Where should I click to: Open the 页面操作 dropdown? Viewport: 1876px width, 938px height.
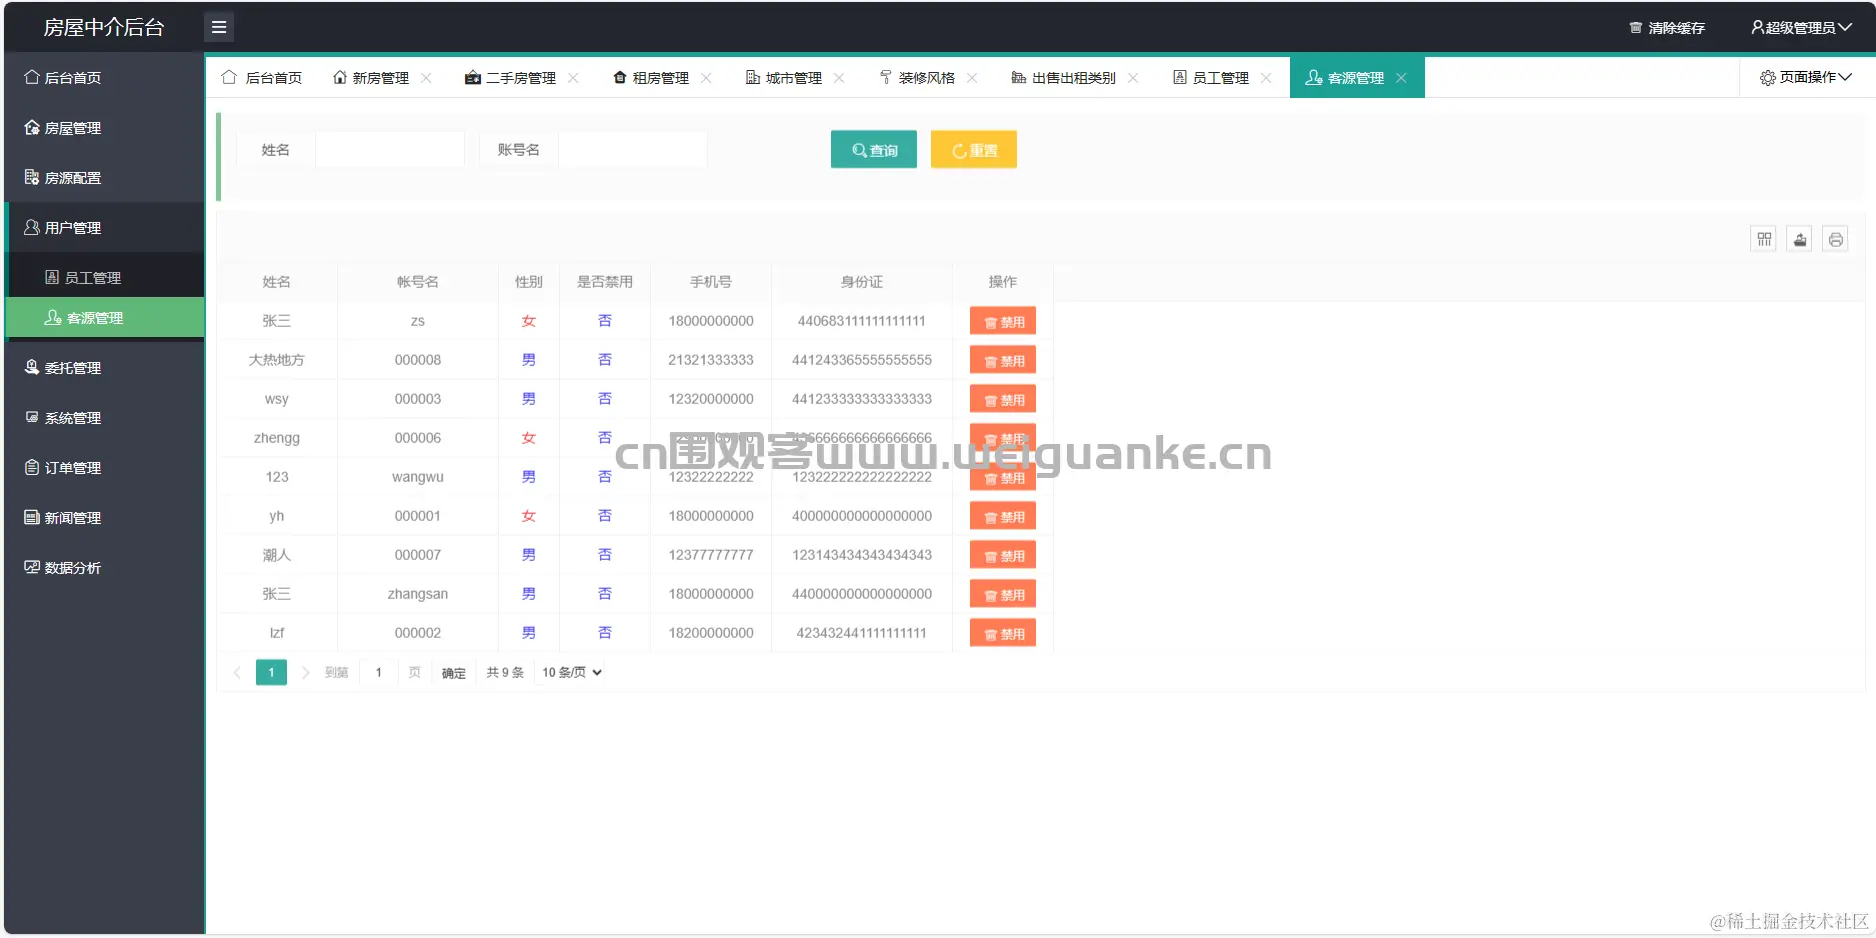click(1806, 77)
